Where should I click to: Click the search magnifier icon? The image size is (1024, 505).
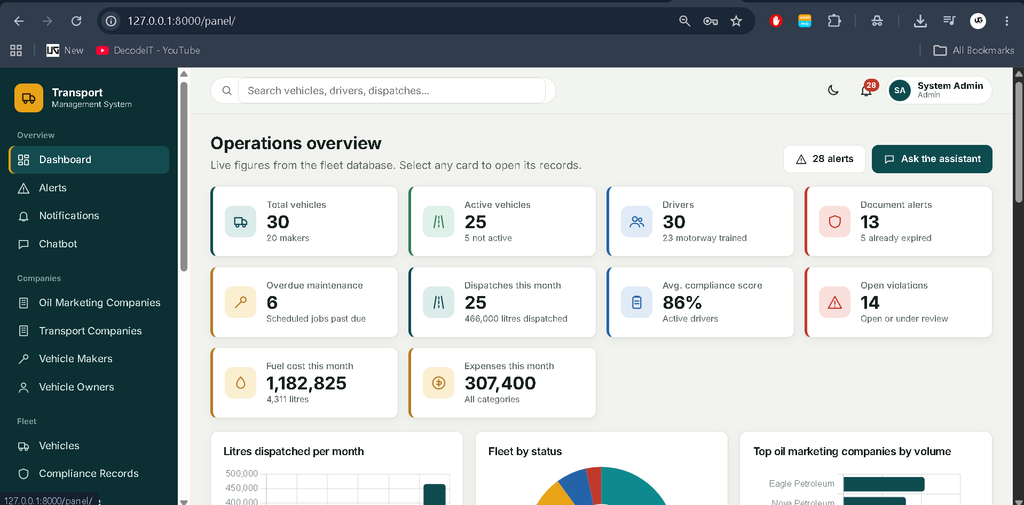tap(227, 91)
